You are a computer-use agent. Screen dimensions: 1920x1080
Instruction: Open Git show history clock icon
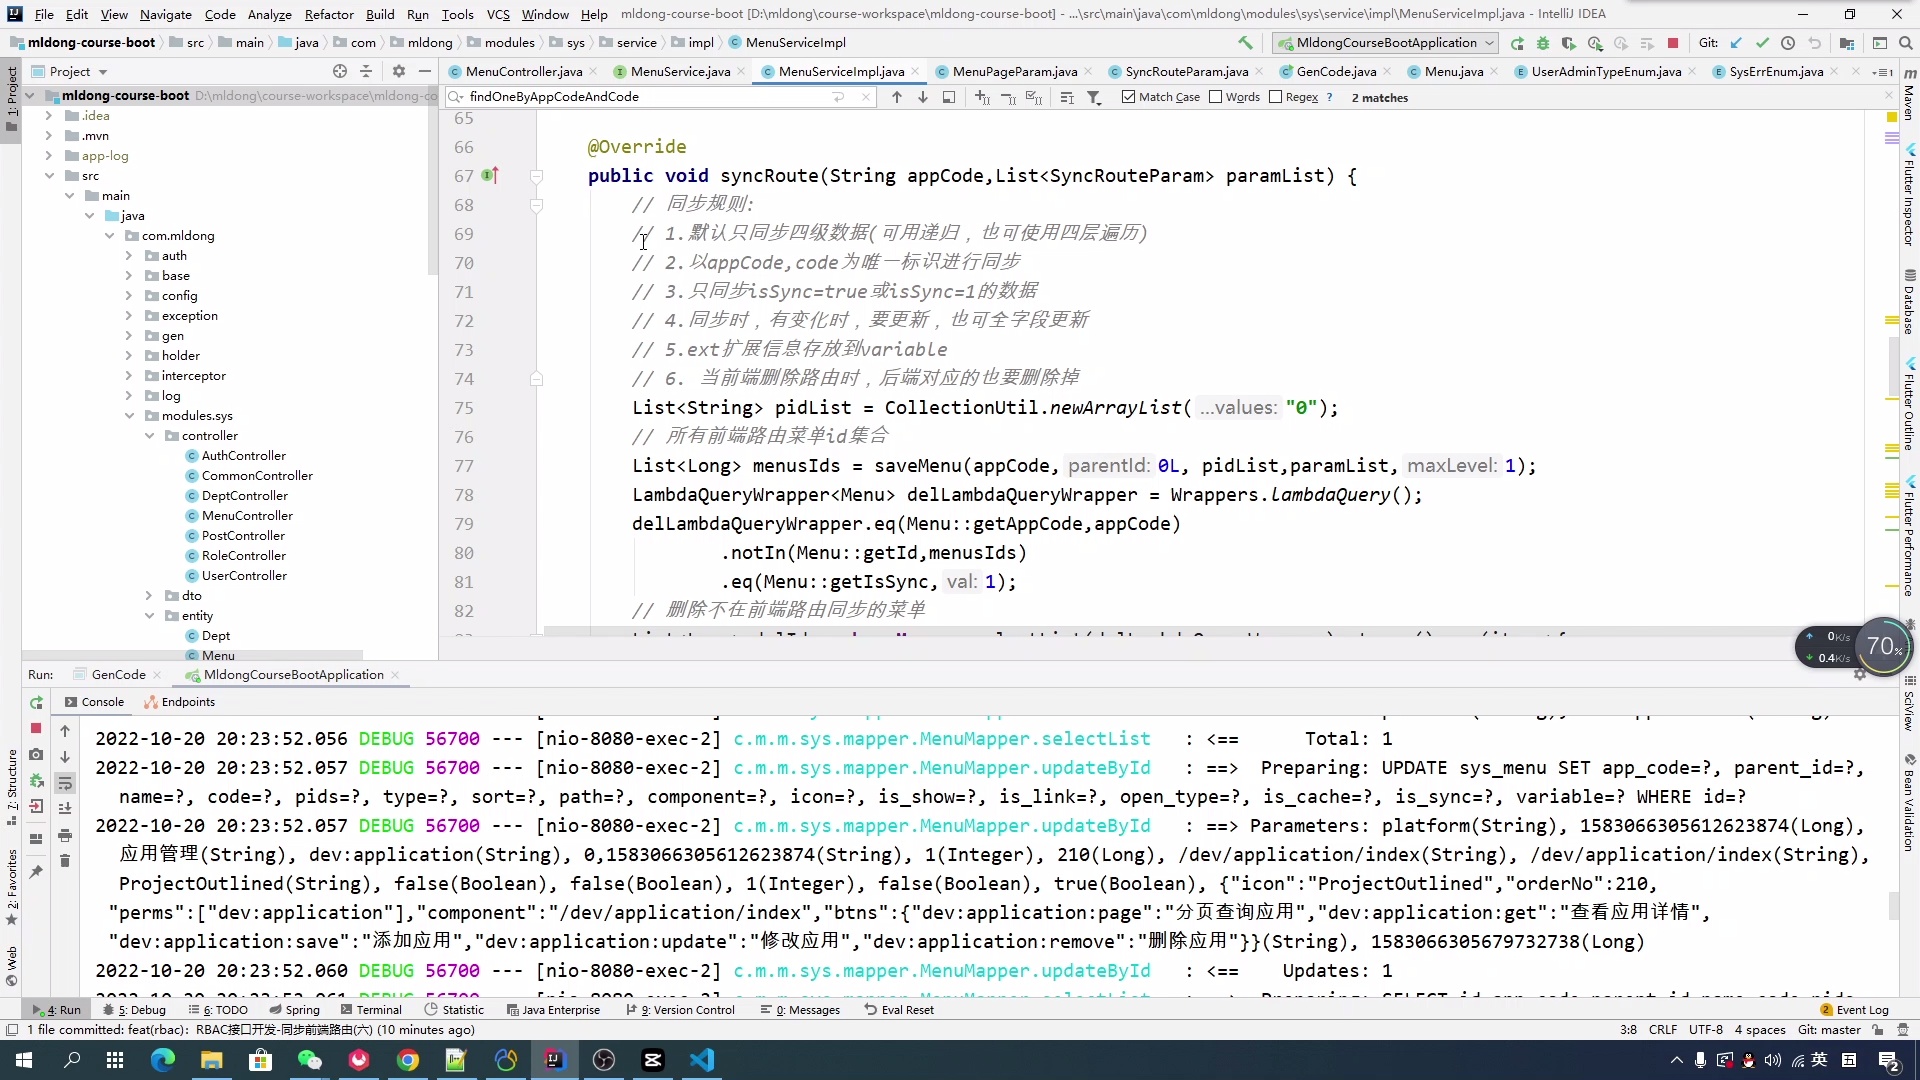[x=1788, y=43]
